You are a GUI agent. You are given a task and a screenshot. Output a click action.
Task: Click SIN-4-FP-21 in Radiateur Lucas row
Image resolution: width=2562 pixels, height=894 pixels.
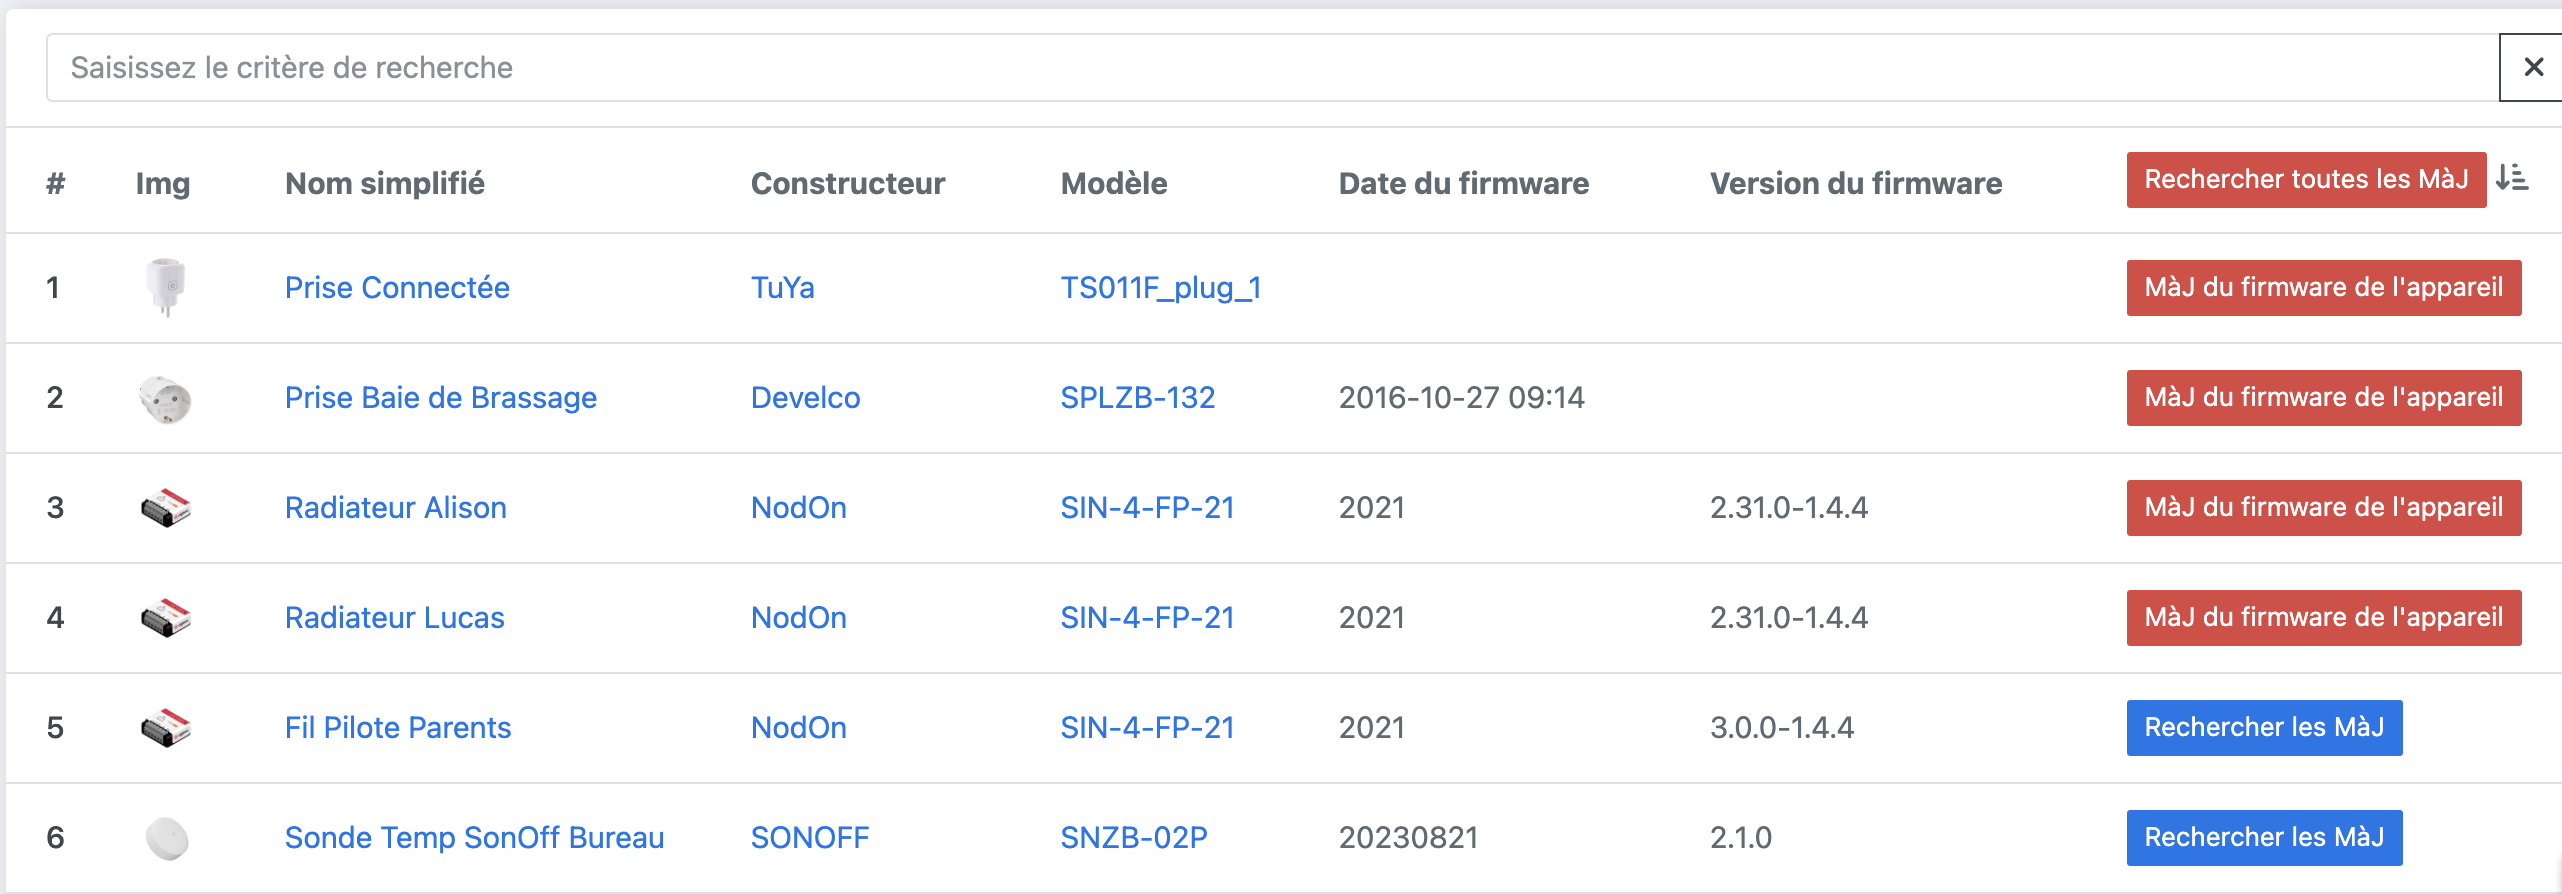pos(1147,618)
